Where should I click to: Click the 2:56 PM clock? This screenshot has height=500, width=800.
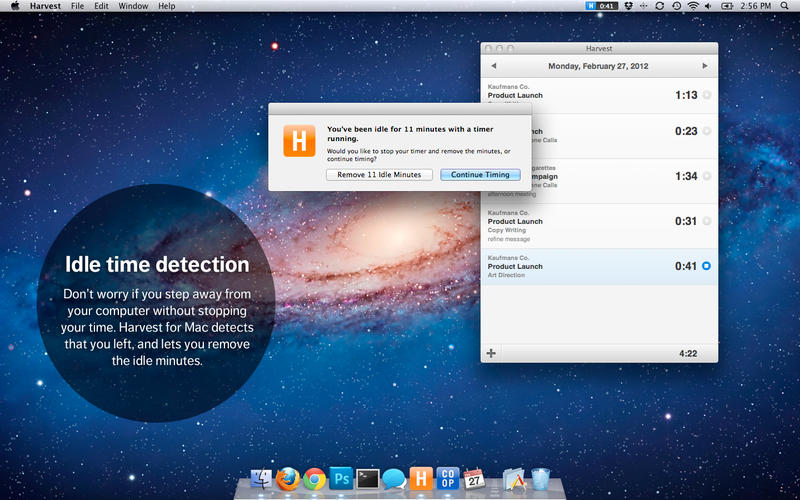[756, 6]
